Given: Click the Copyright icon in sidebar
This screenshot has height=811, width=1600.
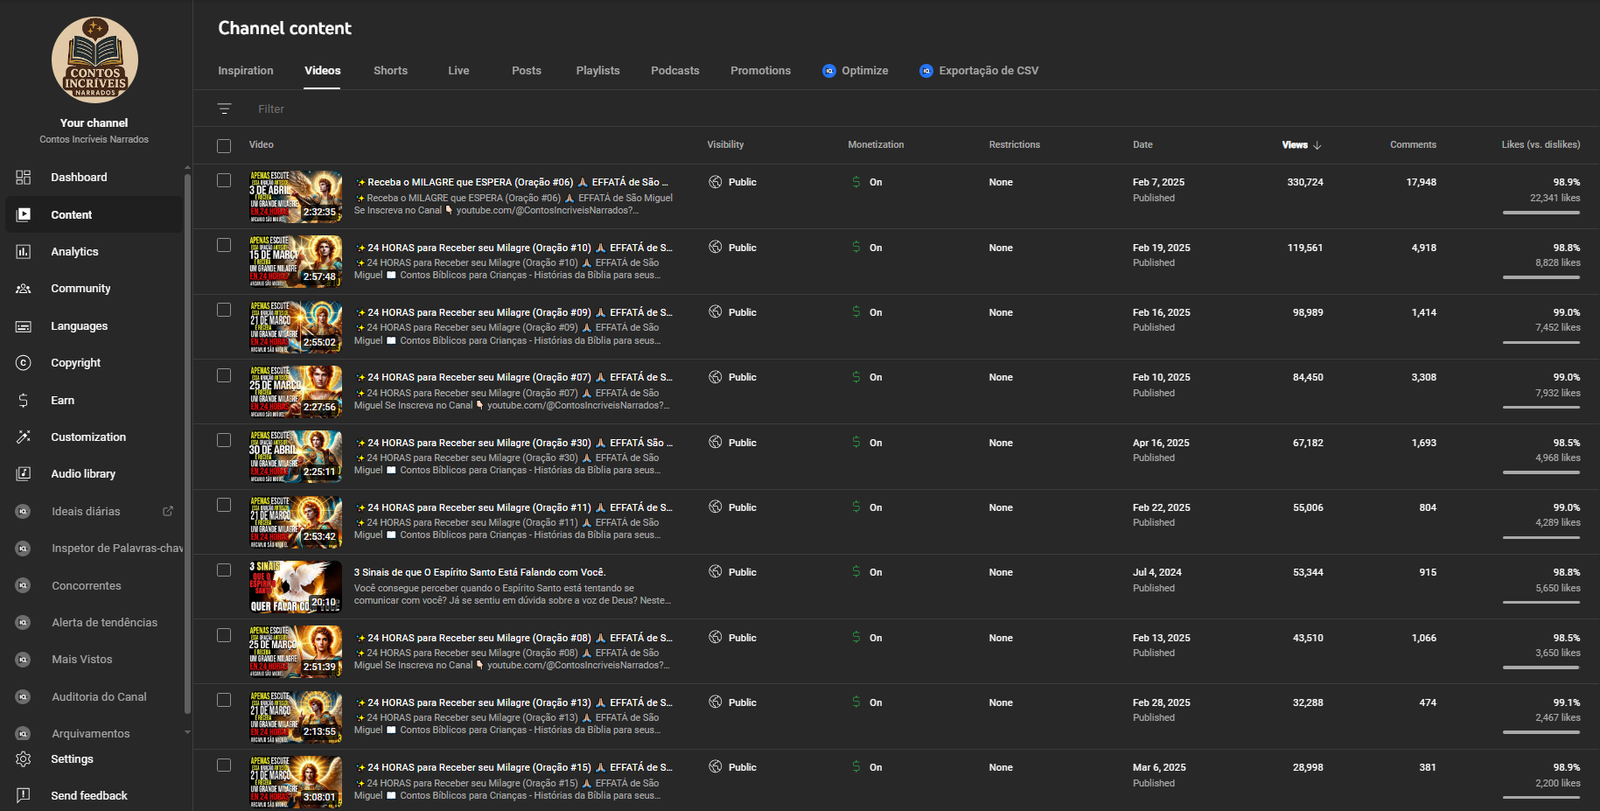Looking at the screenshot, I should (x=23, y=363).
